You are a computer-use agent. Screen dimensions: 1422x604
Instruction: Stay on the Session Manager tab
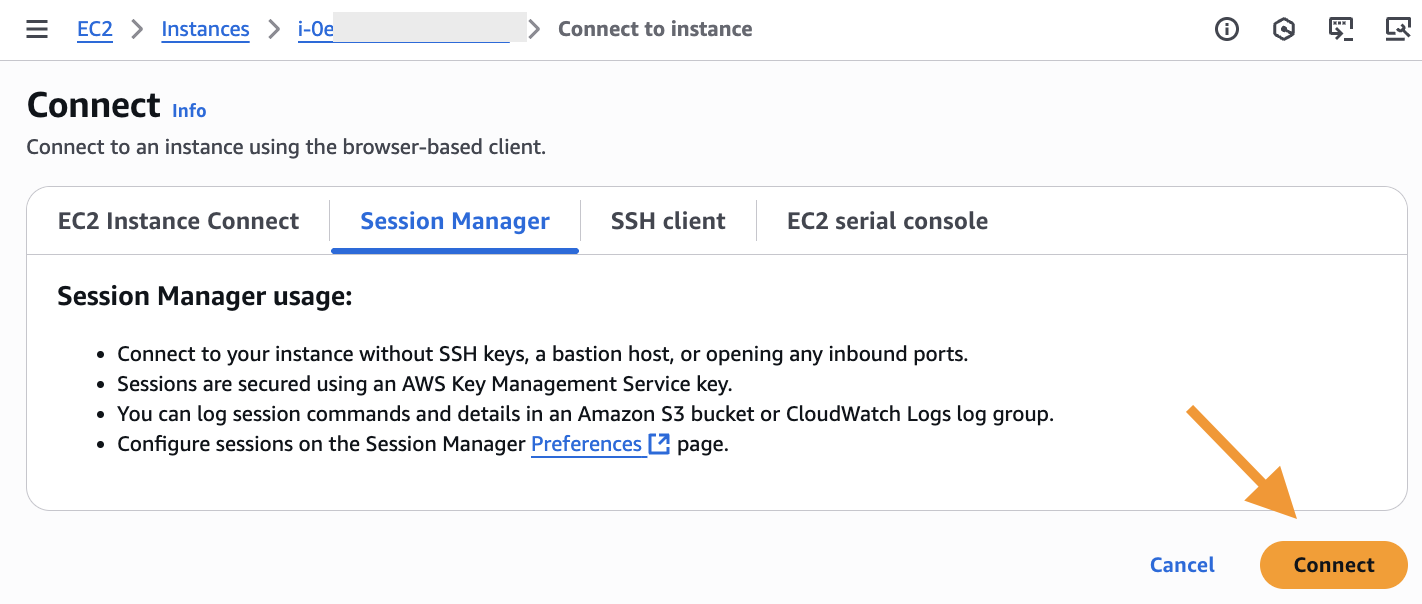coord(454,221)
